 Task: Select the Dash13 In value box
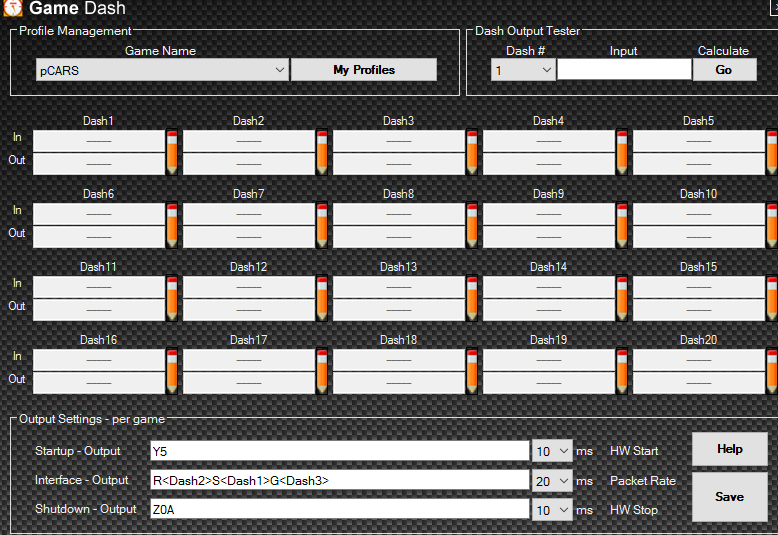399,287
